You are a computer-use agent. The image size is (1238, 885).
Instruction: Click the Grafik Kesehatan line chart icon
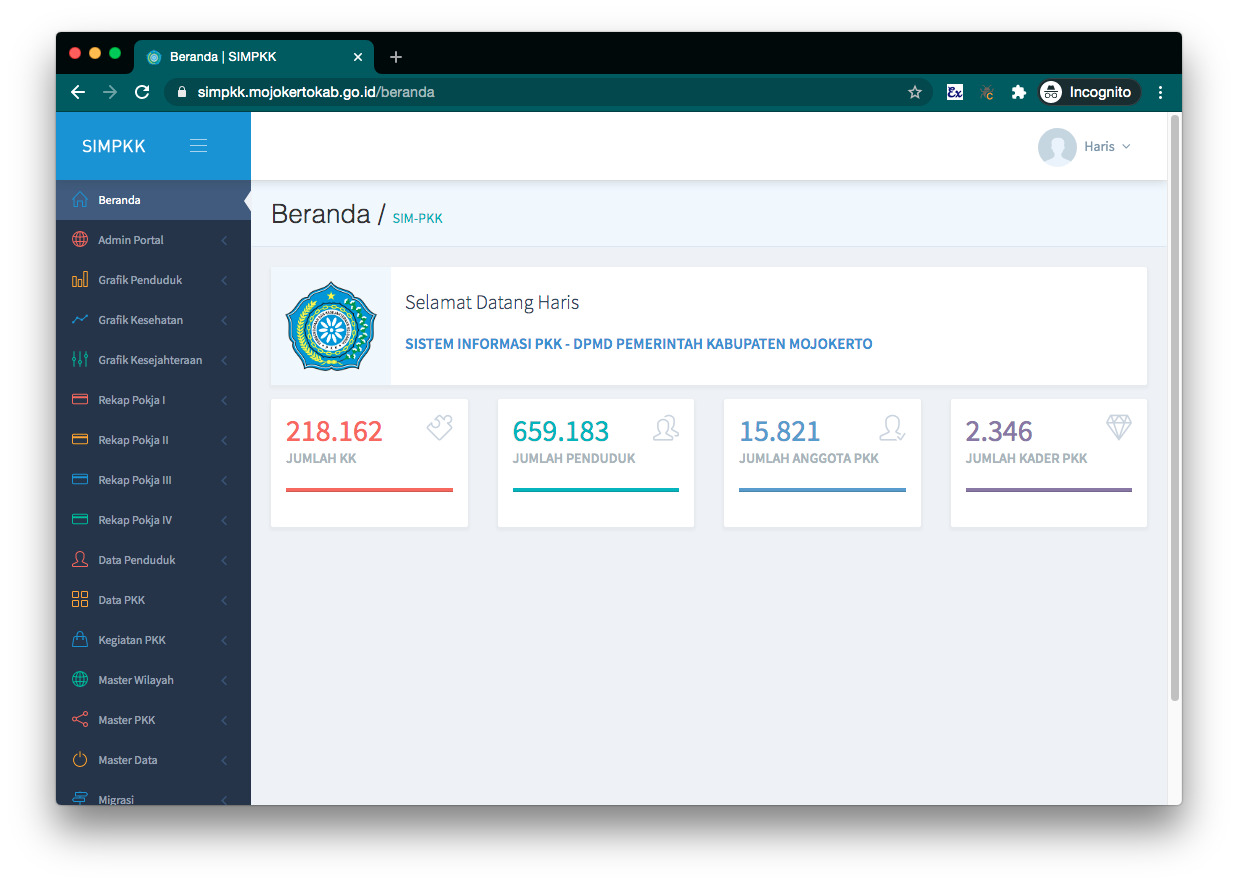80,320
